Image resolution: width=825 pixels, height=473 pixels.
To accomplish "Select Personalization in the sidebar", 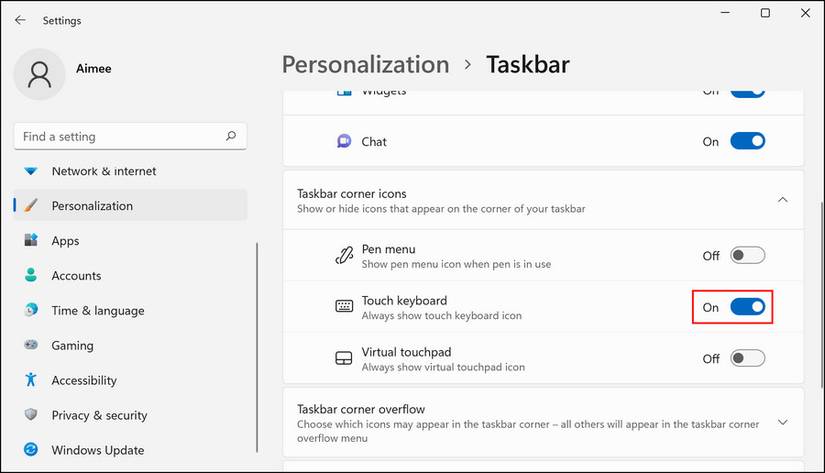I will 130,206.
